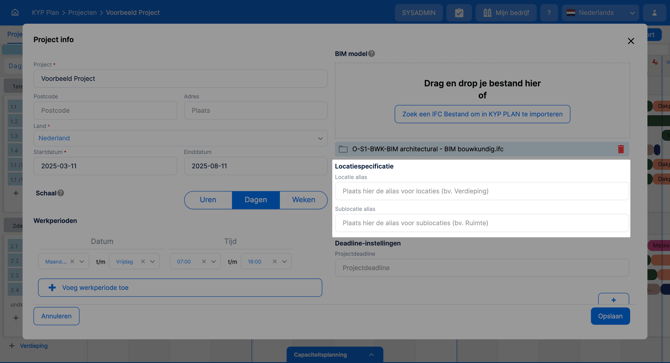670x363 pixels.
Task: Clear the Vrijdag end day value
Action: click(x=143, y=261)
